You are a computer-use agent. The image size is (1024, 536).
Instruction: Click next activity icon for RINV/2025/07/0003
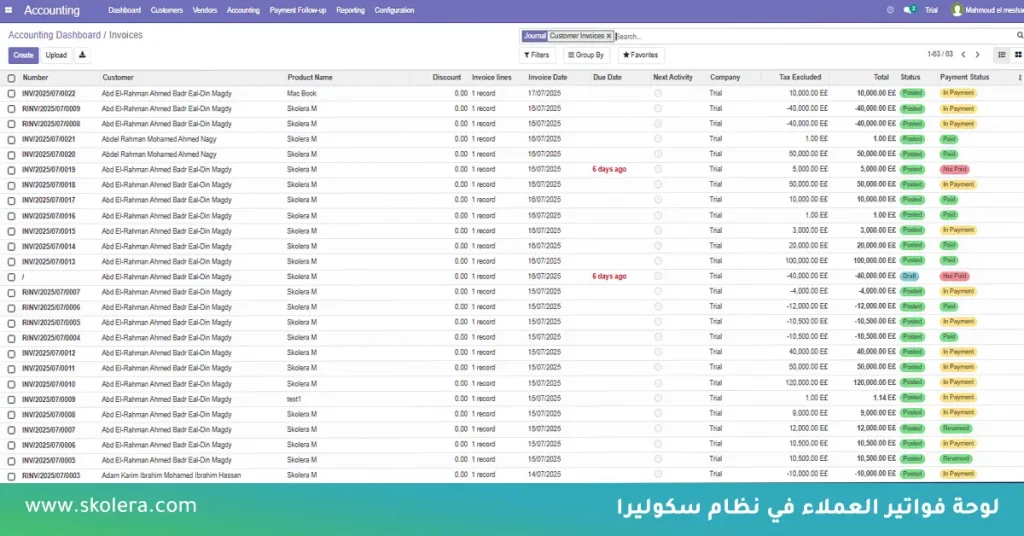tap(658, 475)
